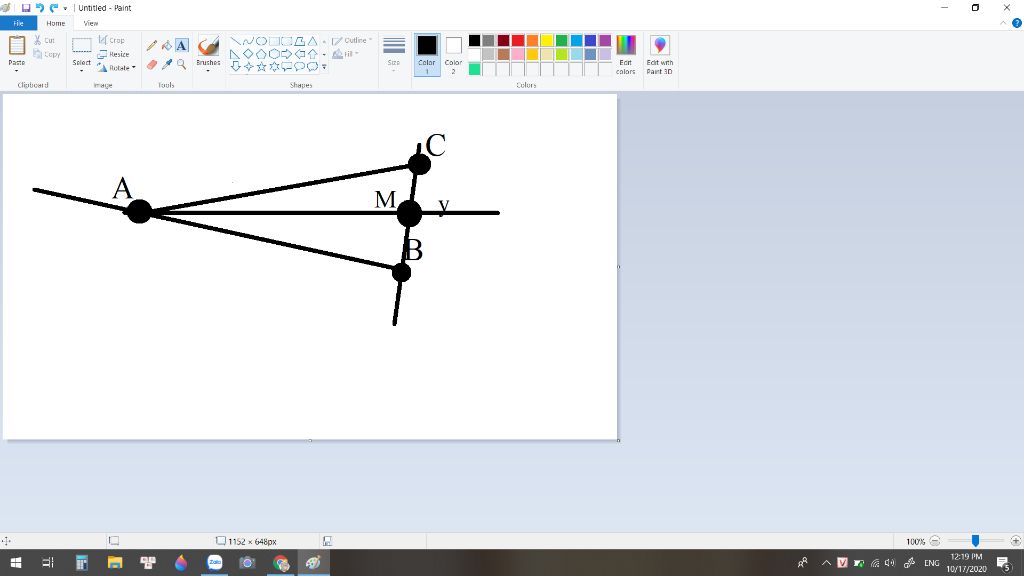
Task: Open Zalo app from taskbar
Action: click(x=214, y=562)
